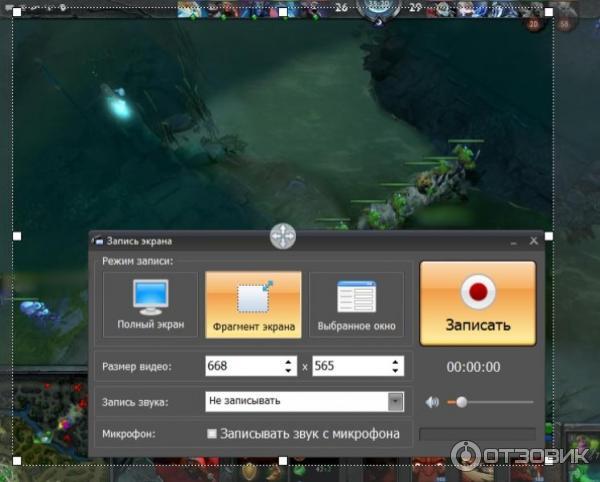Screen dimensions: 600x482
Task: Select the 'Полный экран' full screen mode
Action: pyautogui.click(x=148, y=306)
